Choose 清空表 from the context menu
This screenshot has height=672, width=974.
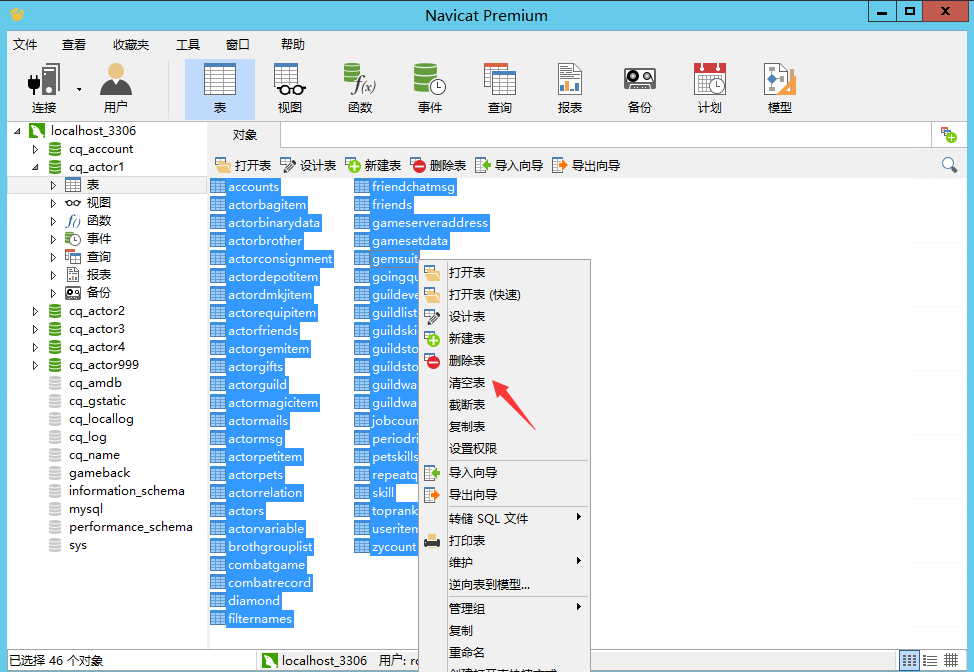click(467, 383)
